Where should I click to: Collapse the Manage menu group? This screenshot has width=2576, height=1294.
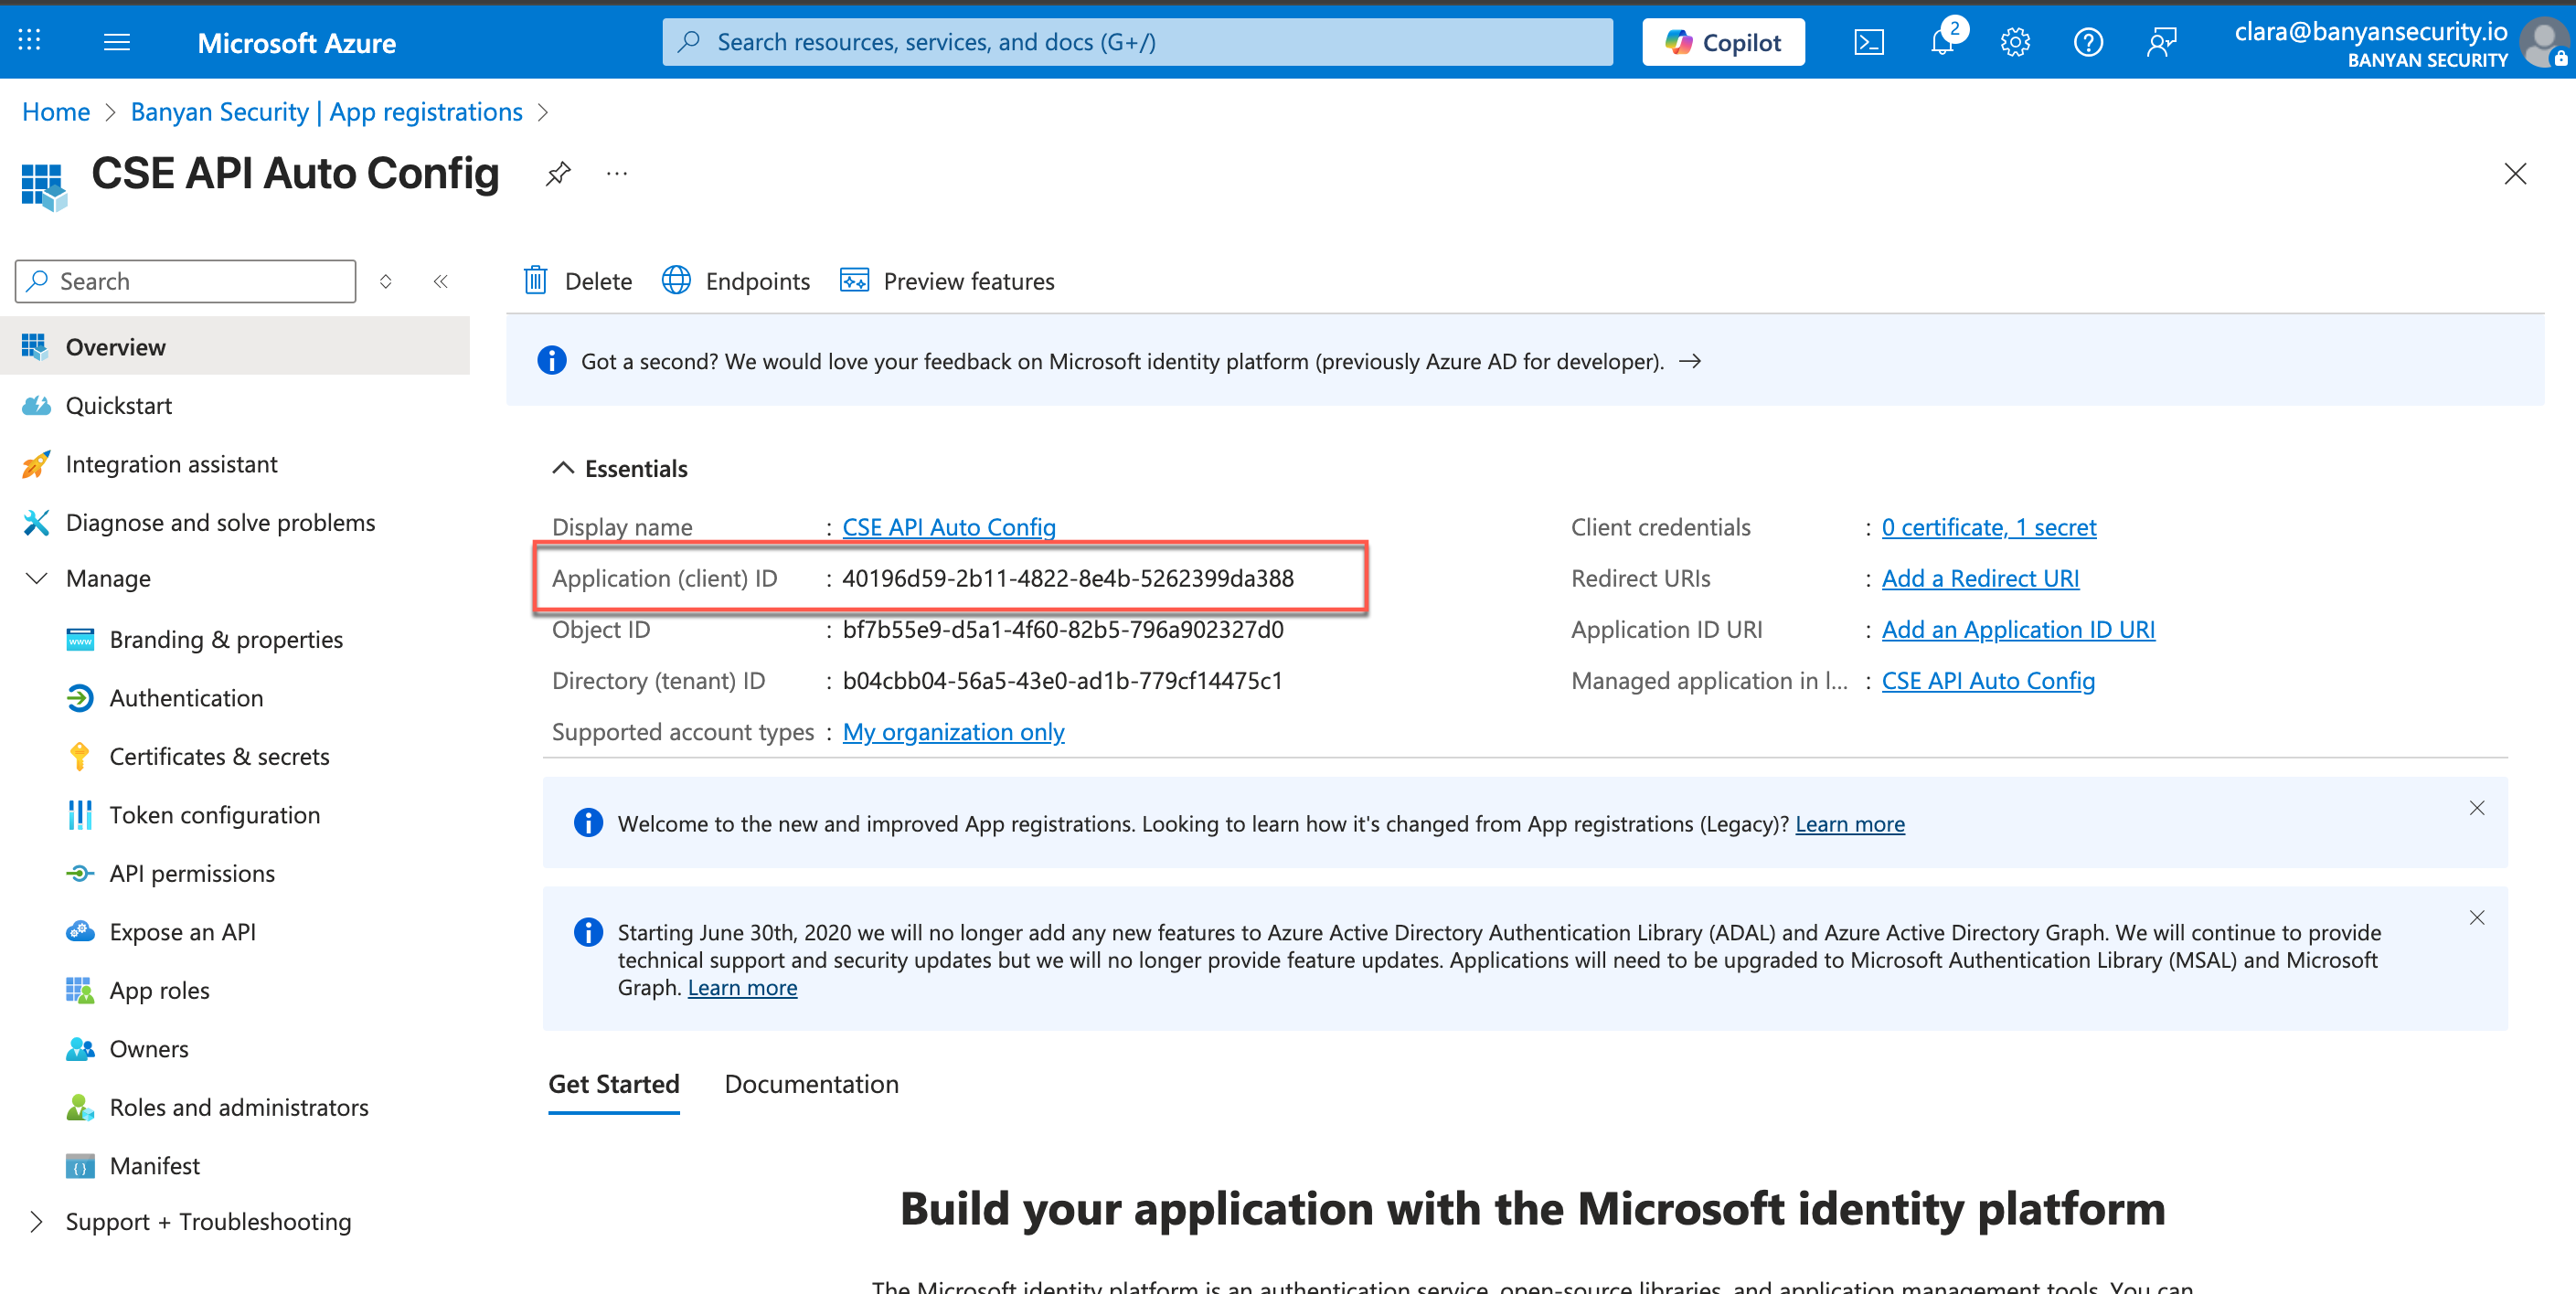37,578
